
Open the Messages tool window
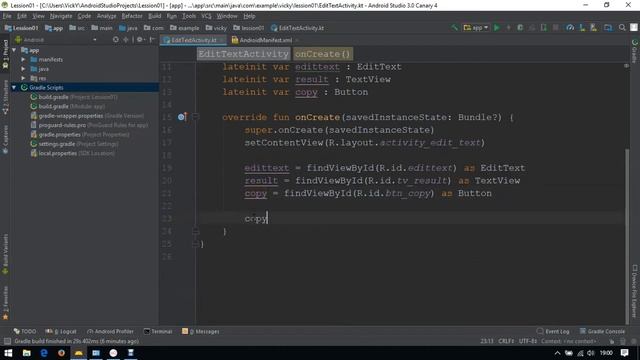click(x=200, y=331)
